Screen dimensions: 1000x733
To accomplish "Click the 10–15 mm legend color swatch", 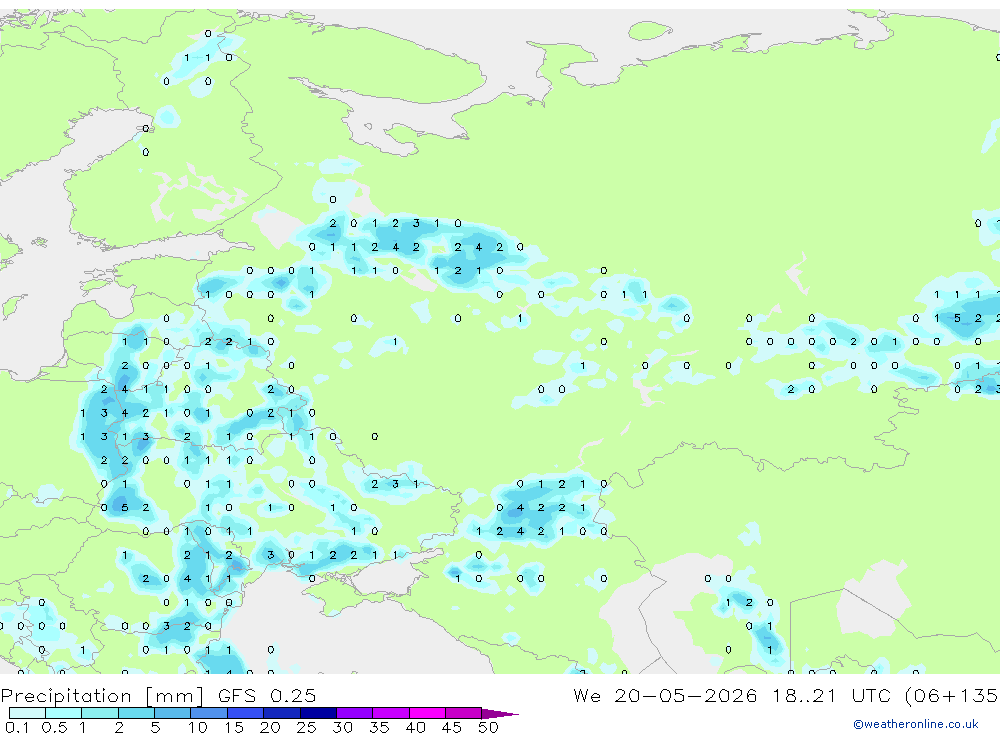I will (209, 713).
